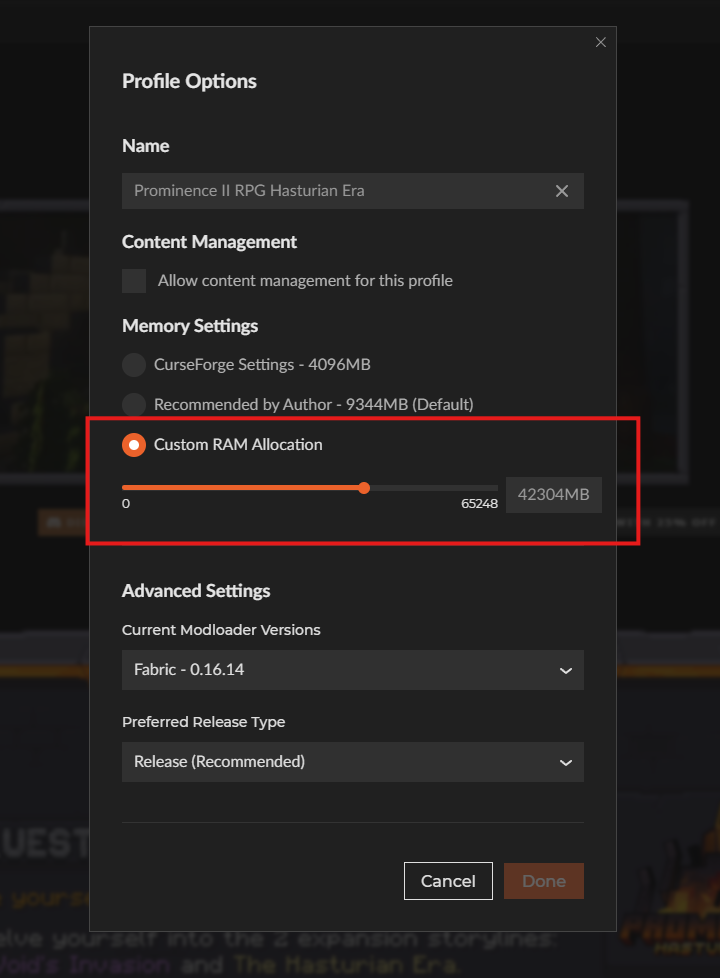Select the CurseForge Settings 4096MB radio button
Image resolution: width=720 pixels, height=978 pixels.
134,365
